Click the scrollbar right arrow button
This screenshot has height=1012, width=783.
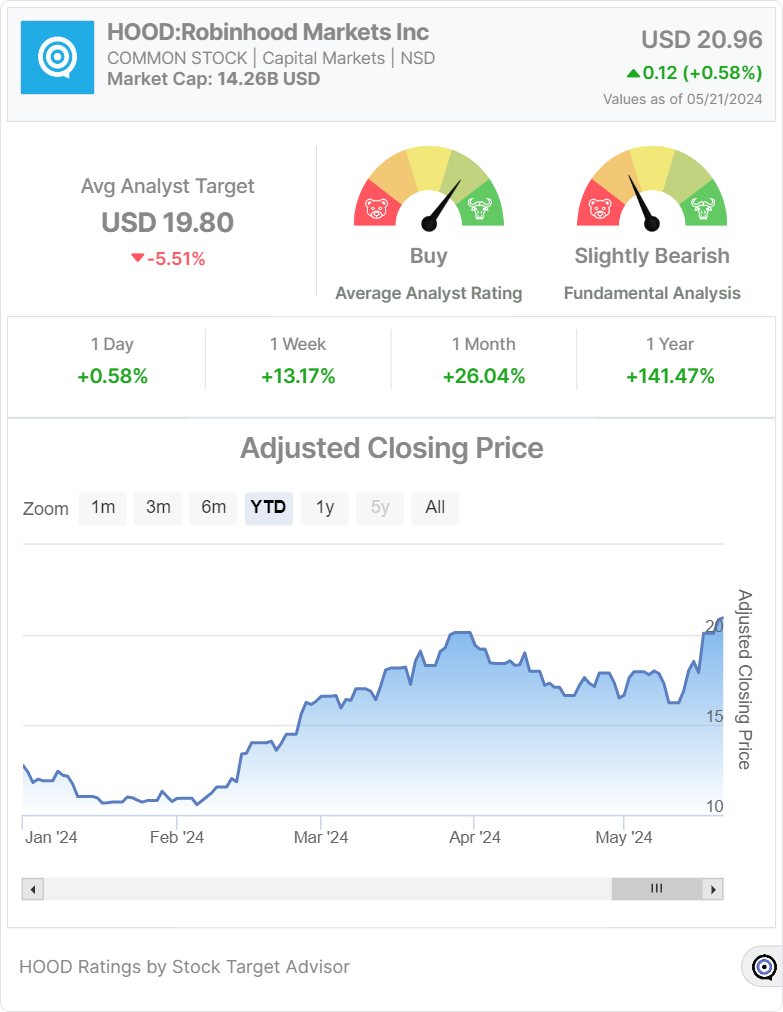[x=712, y=889]
